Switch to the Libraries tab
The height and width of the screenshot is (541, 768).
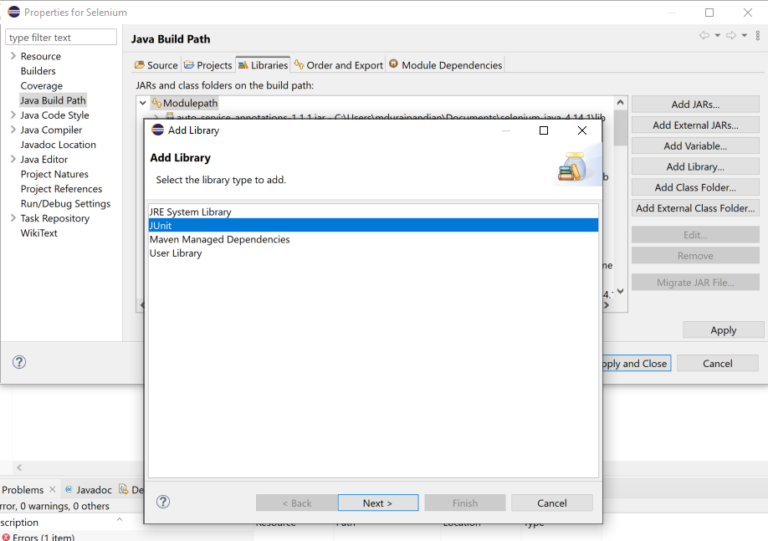pos(263,65)
